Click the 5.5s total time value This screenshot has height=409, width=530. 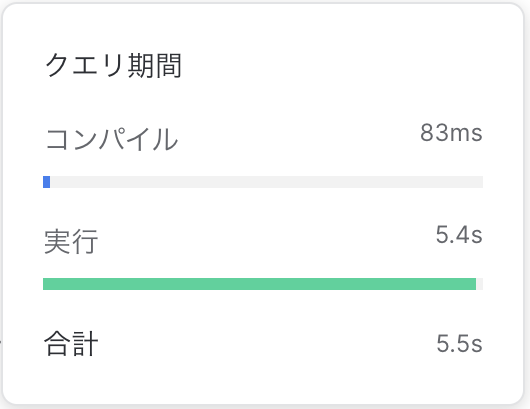459,343
